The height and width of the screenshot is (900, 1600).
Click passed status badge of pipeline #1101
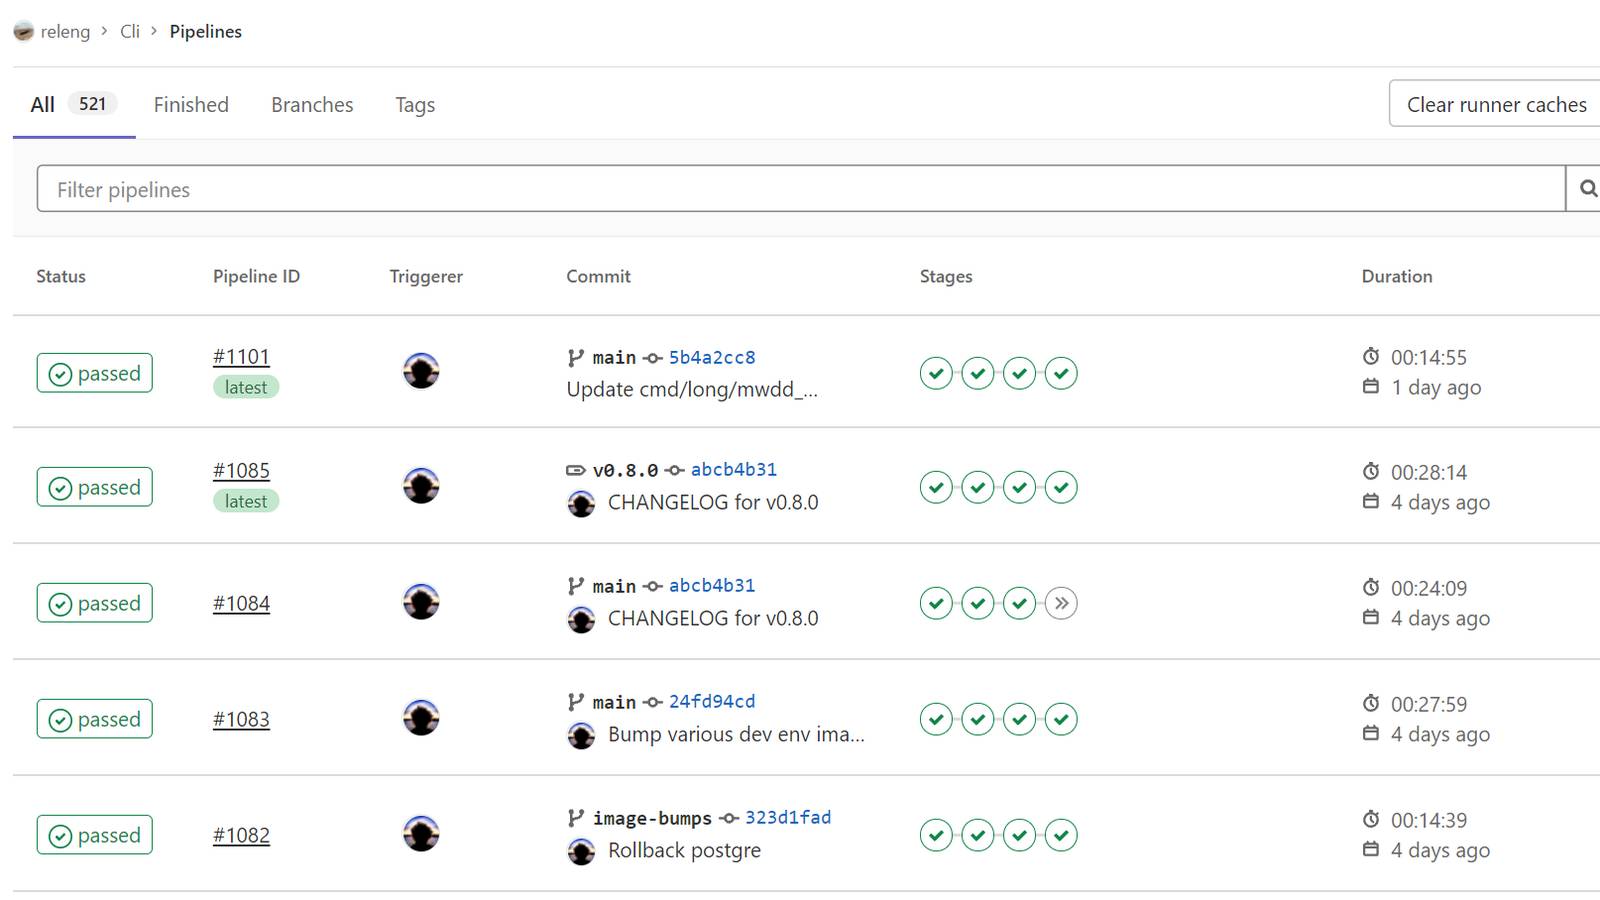tap(95, 373)
